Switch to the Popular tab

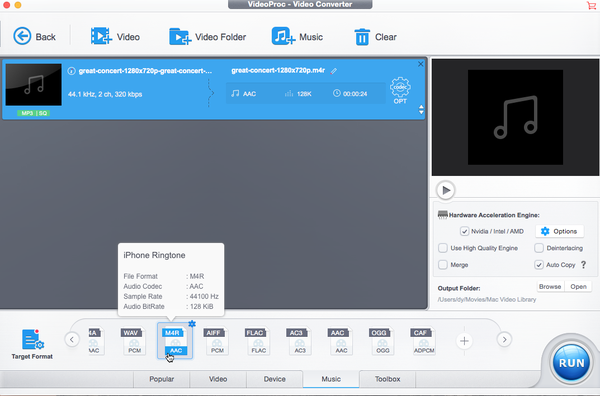pos(161,379)
